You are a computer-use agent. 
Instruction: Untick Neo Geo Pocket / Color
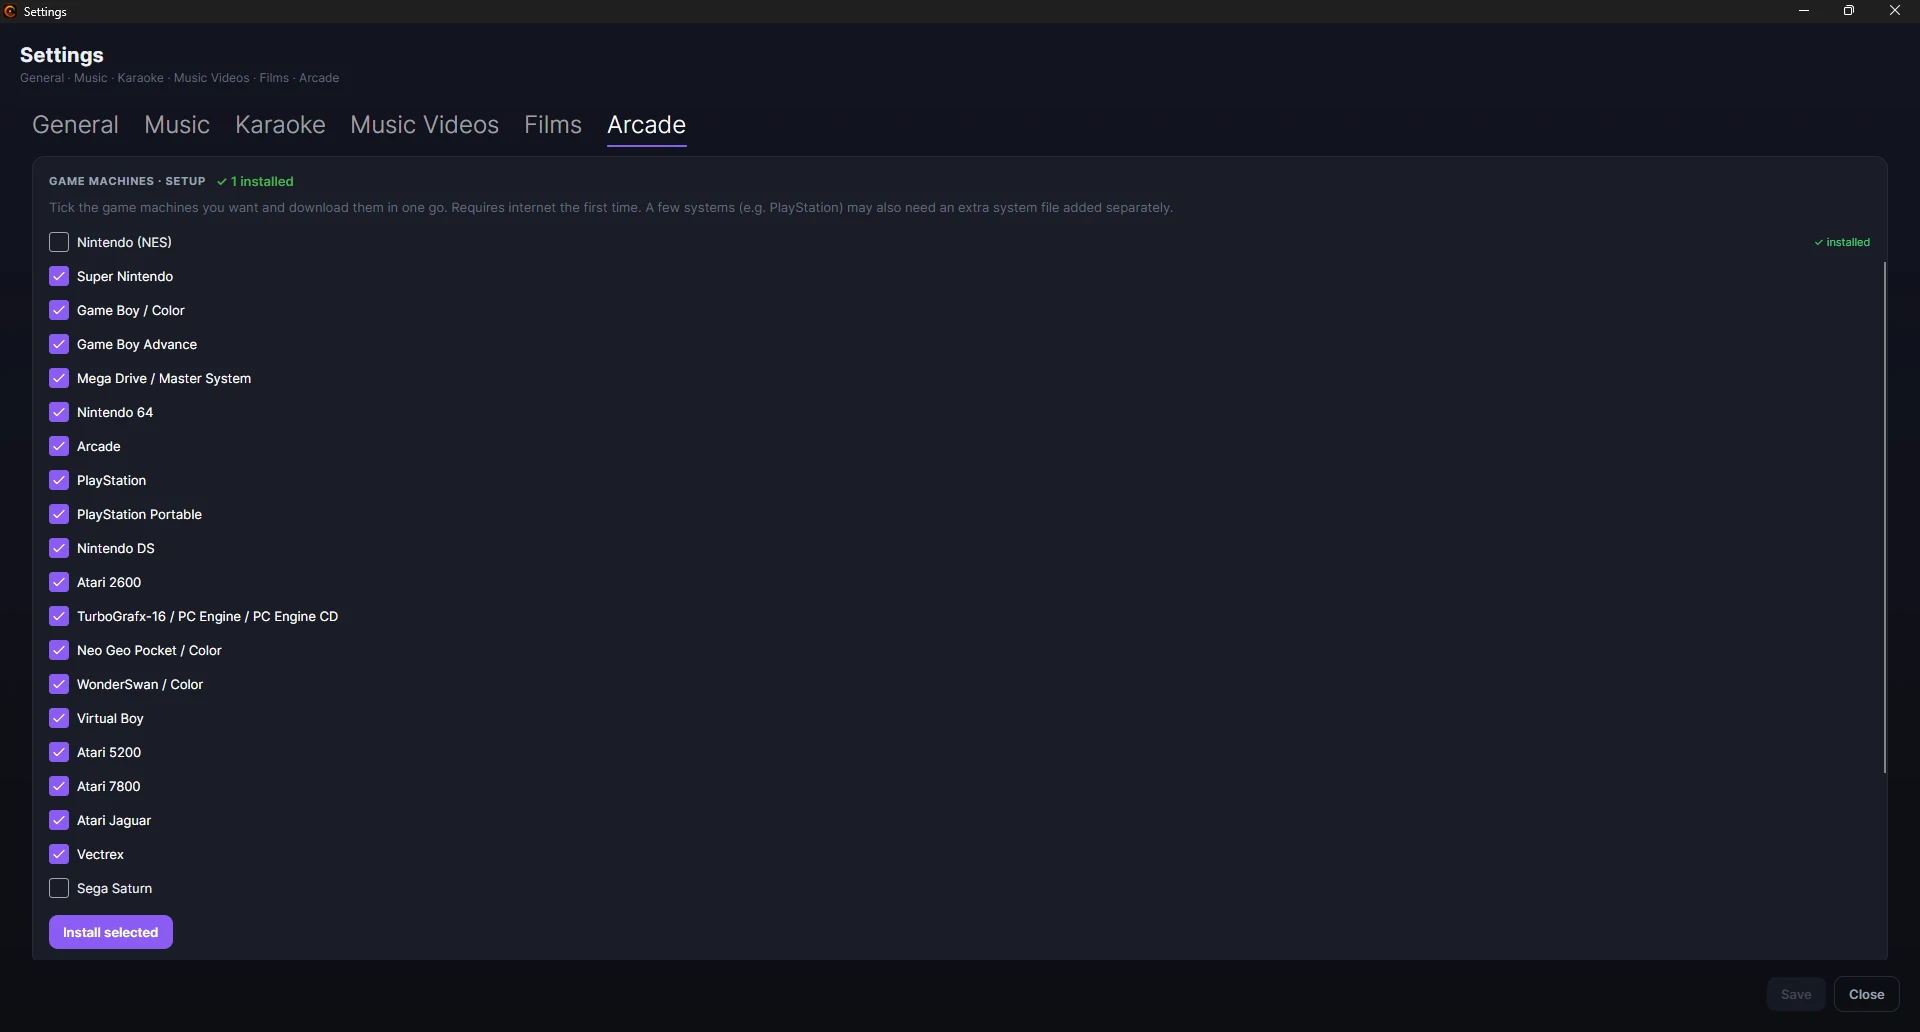(x=59, y=651)
